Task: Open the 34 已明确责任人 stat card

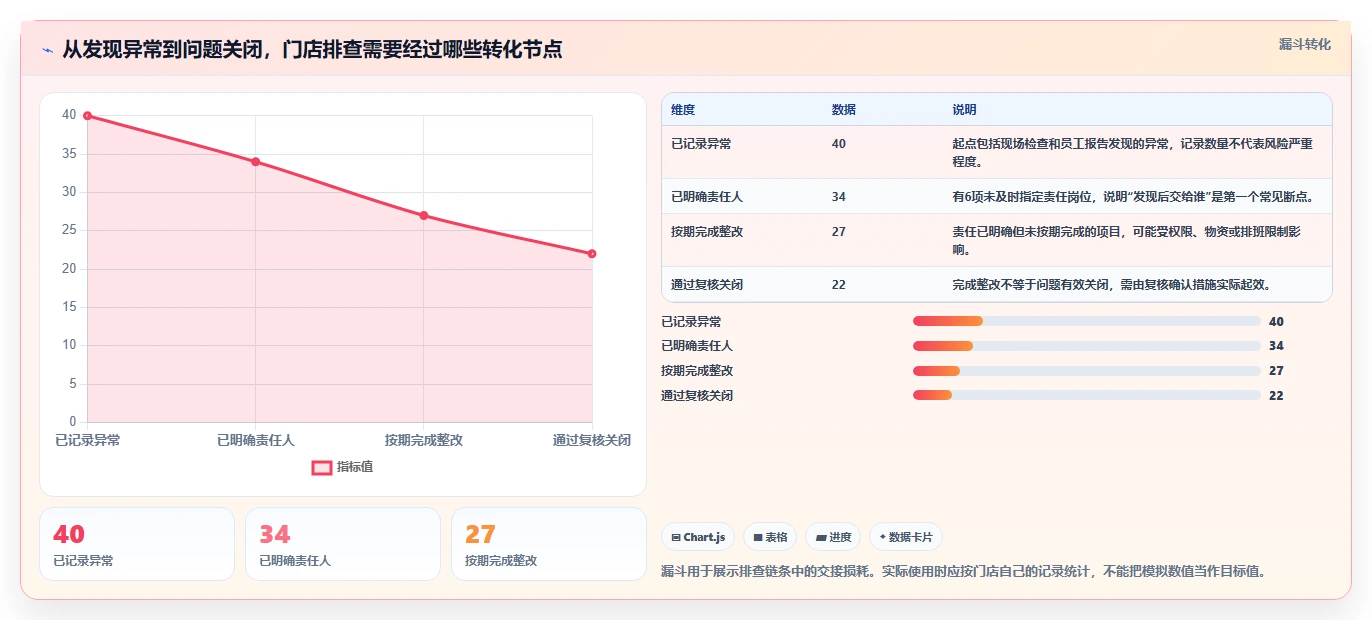Action: tap(343, 544)
